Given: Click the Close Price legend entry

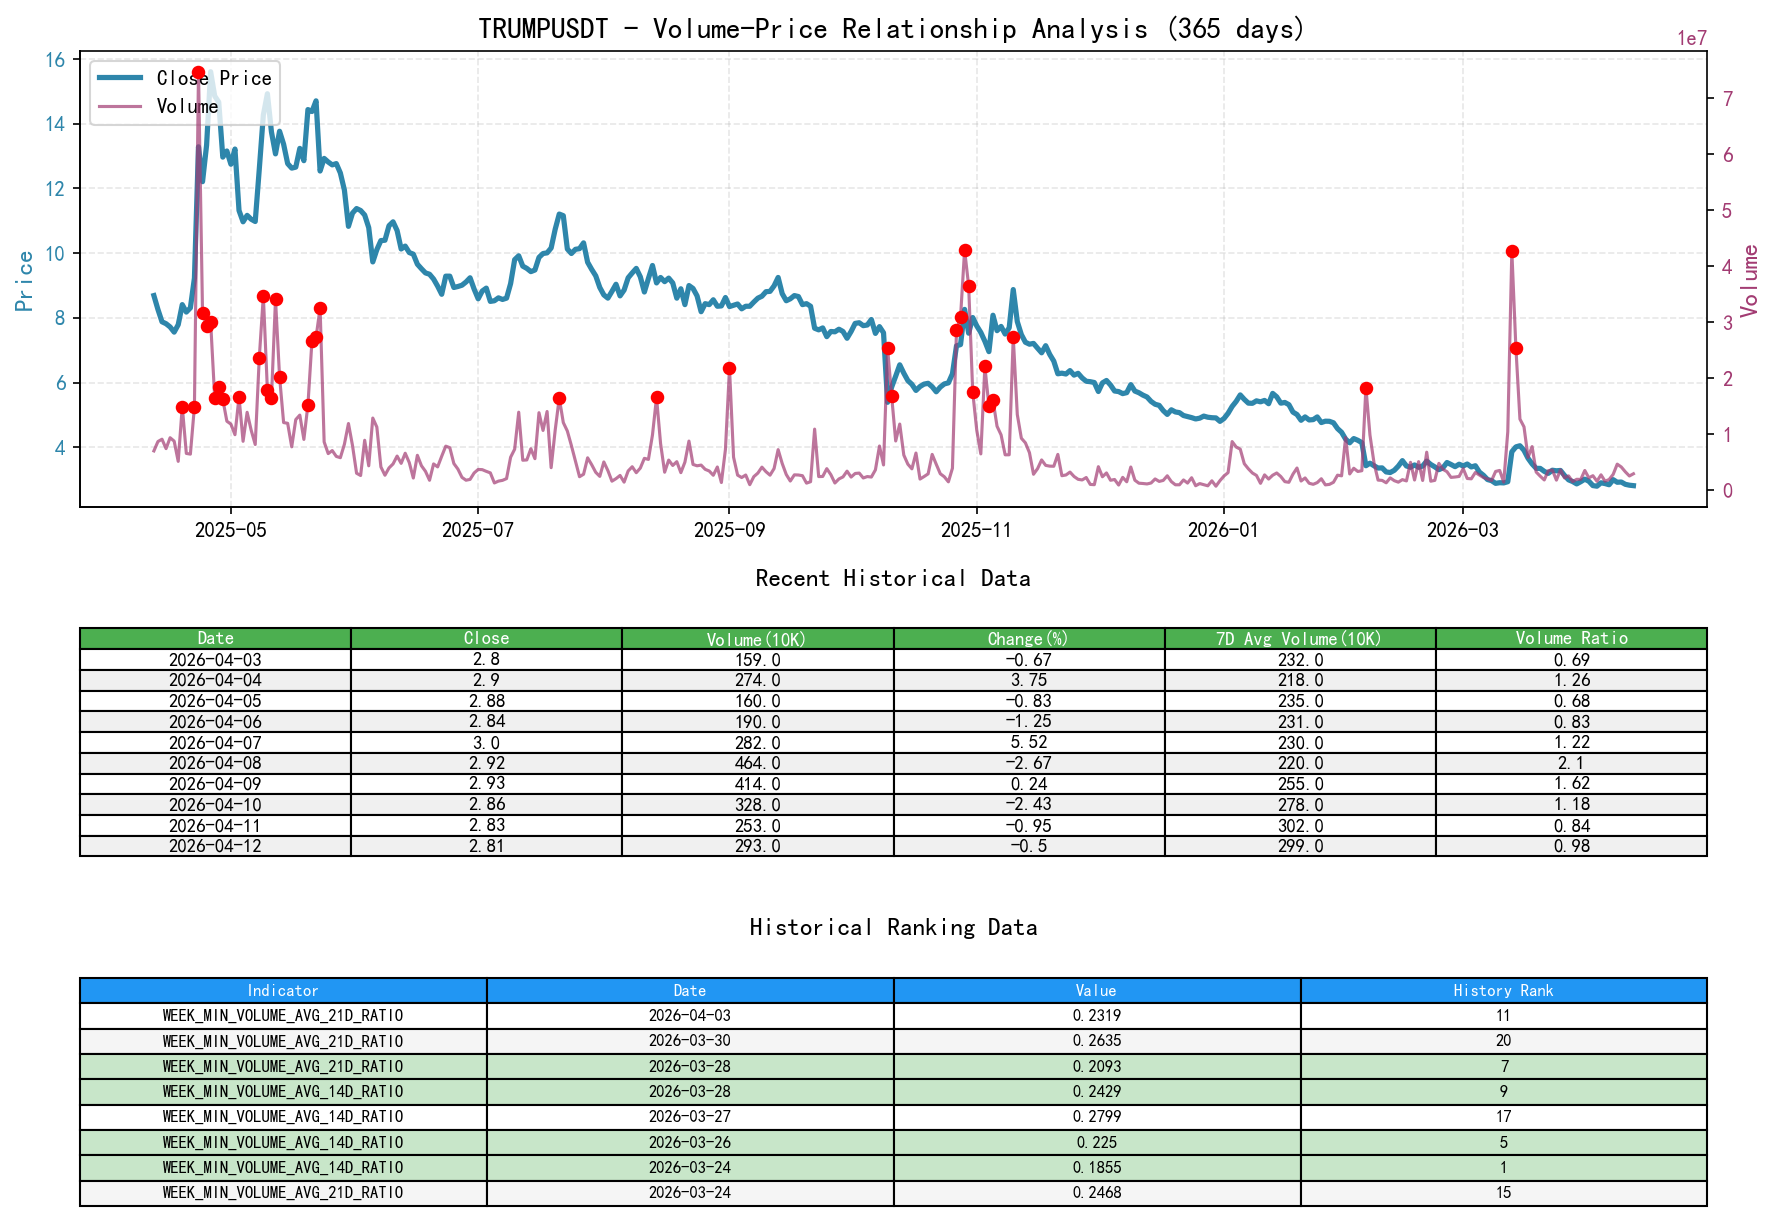Looking at the screenshot, I should click(x=185, y=78).
